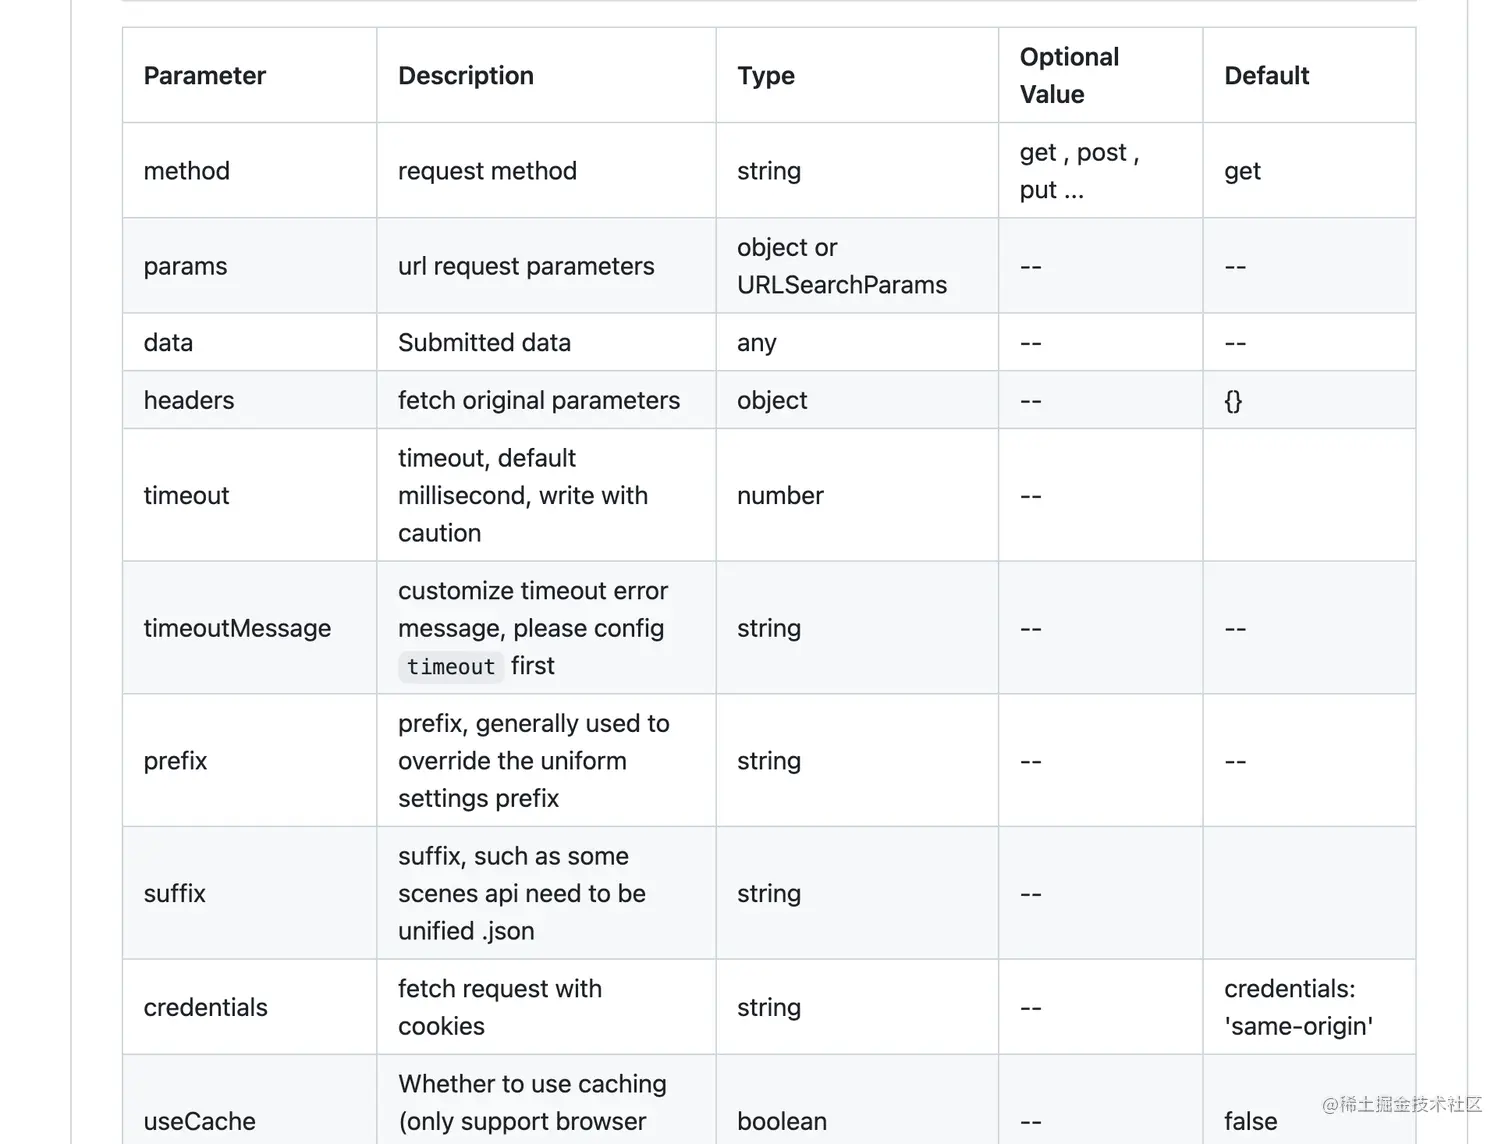Select the 'method' parameter cell
Screen dimensions: 1512x1144
(x=187, y=171)
